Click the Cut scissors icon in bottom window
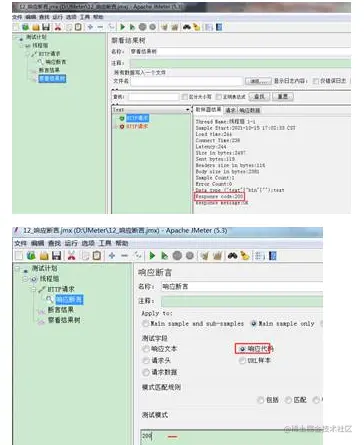Viewport: 364px width, 445px height. click(71, 256)
